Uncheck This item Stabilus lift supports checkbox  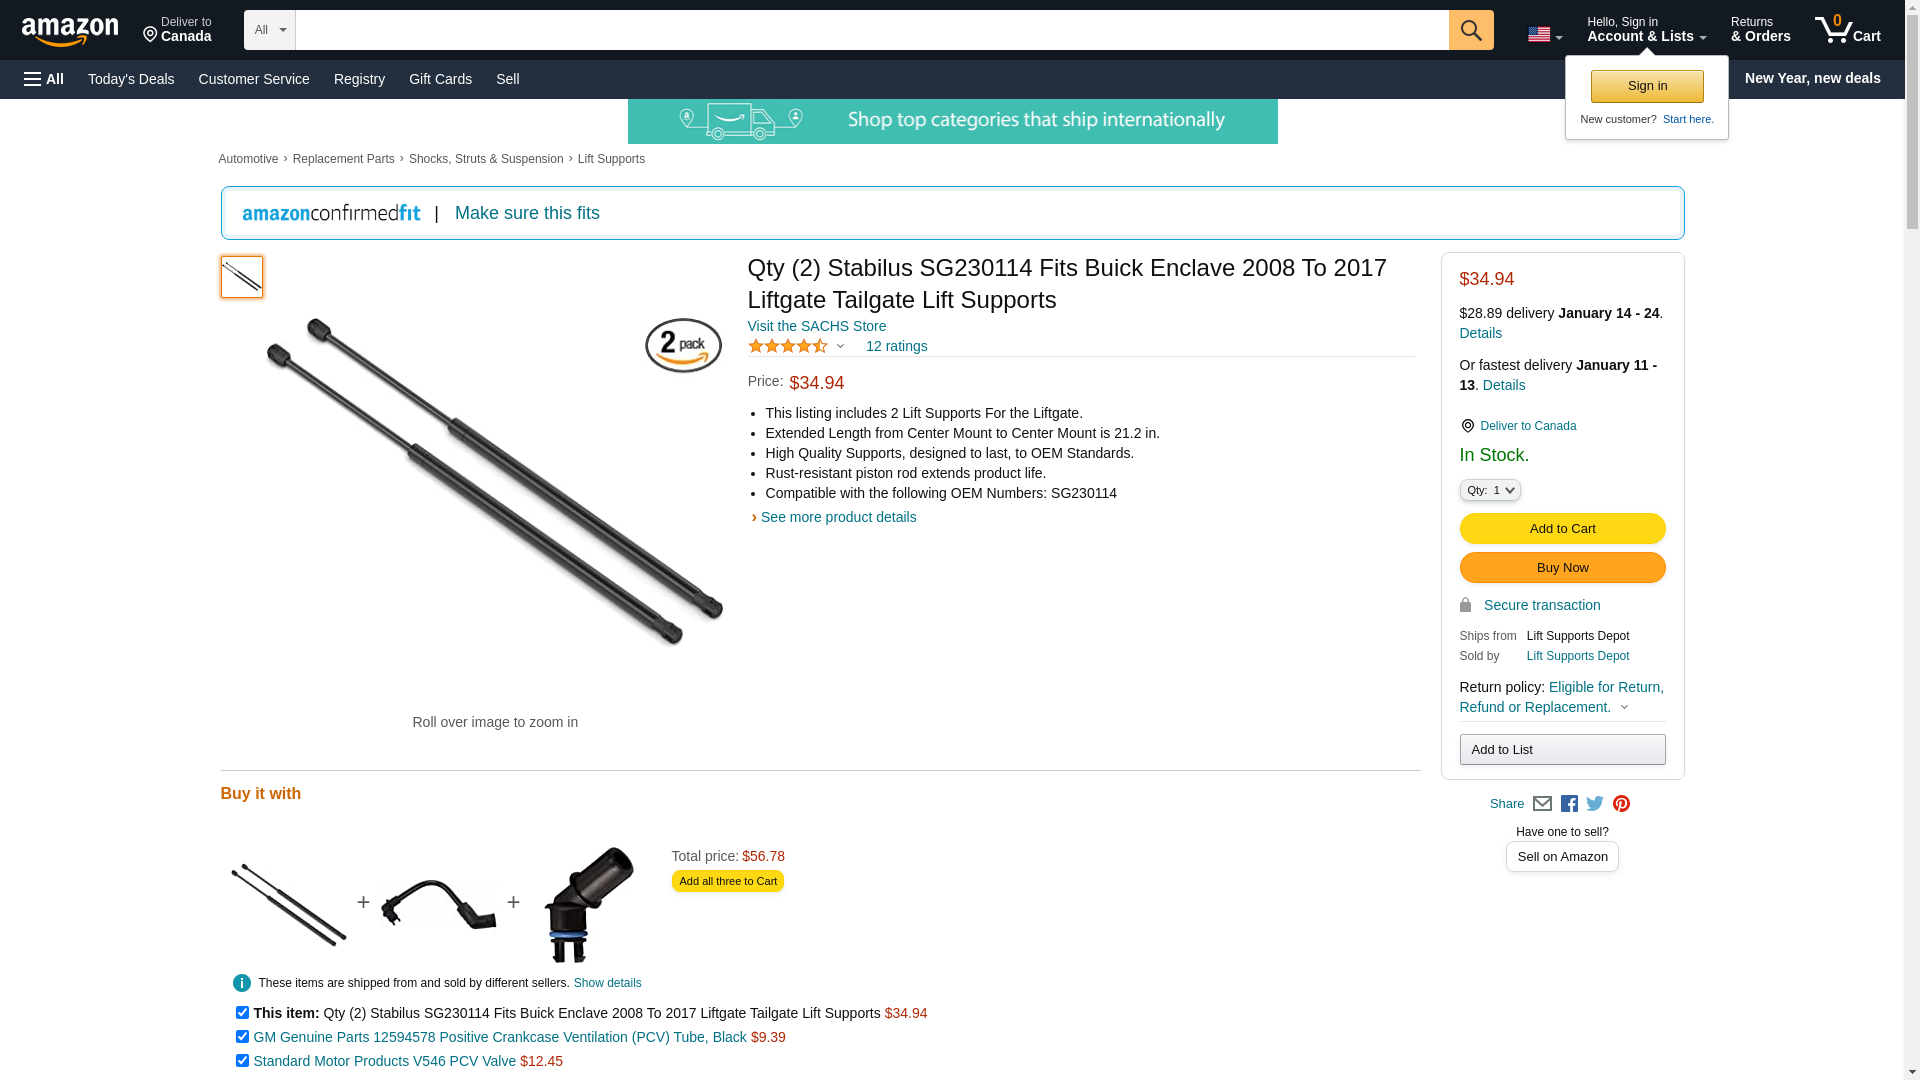(x=242, y=1013)
